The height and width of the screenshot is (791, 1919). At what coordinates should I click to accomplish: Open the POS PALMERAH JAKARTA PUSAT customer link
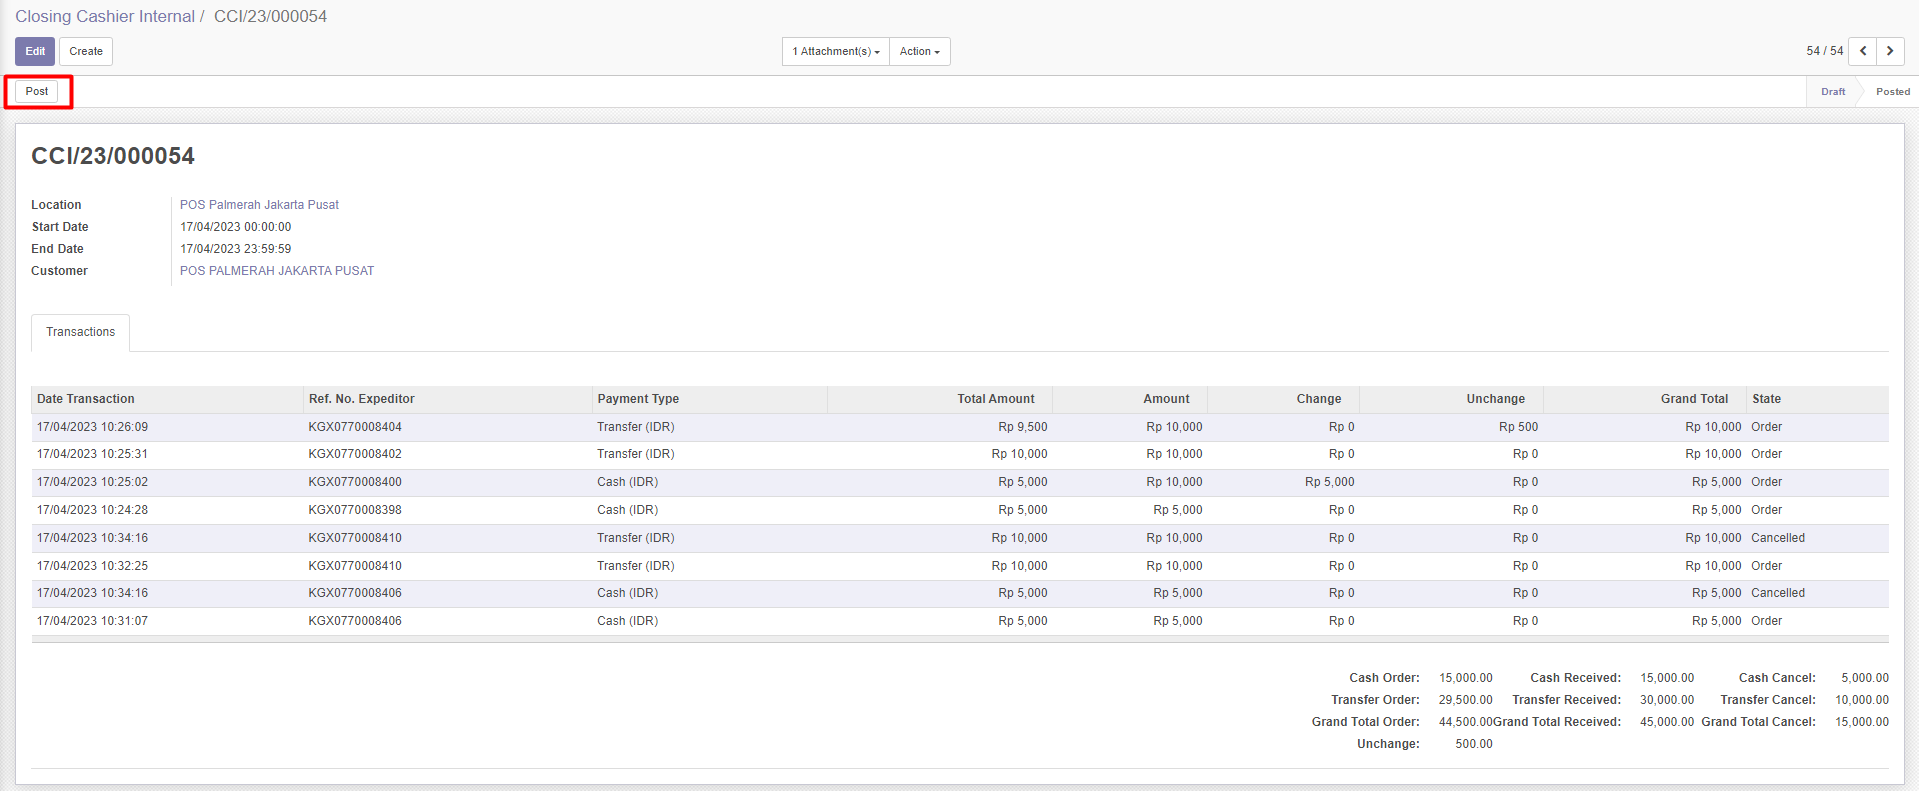click(277, 271)
